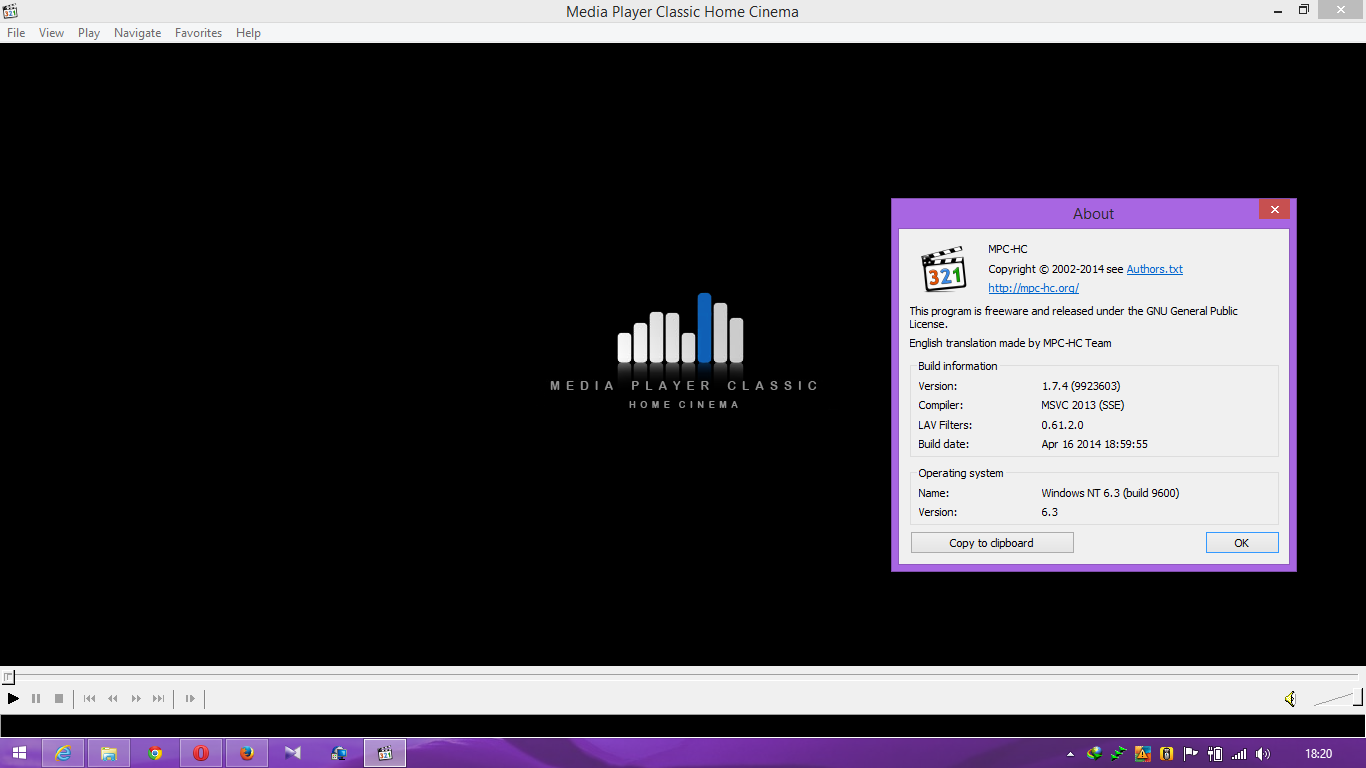Skip to next track button

159,699
